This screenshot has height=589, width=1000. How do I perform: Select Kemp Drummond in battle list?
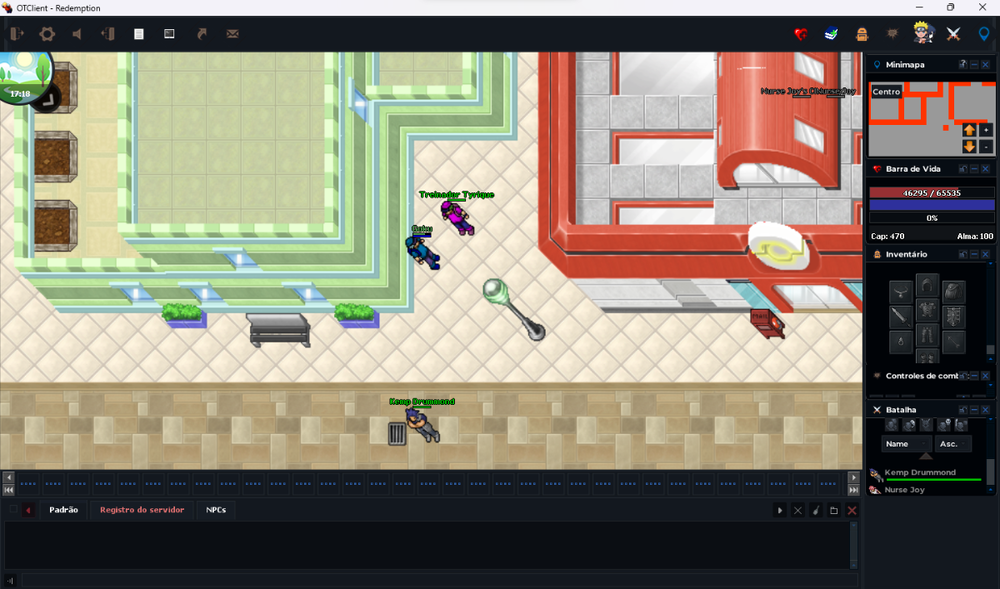pos(920,472)
